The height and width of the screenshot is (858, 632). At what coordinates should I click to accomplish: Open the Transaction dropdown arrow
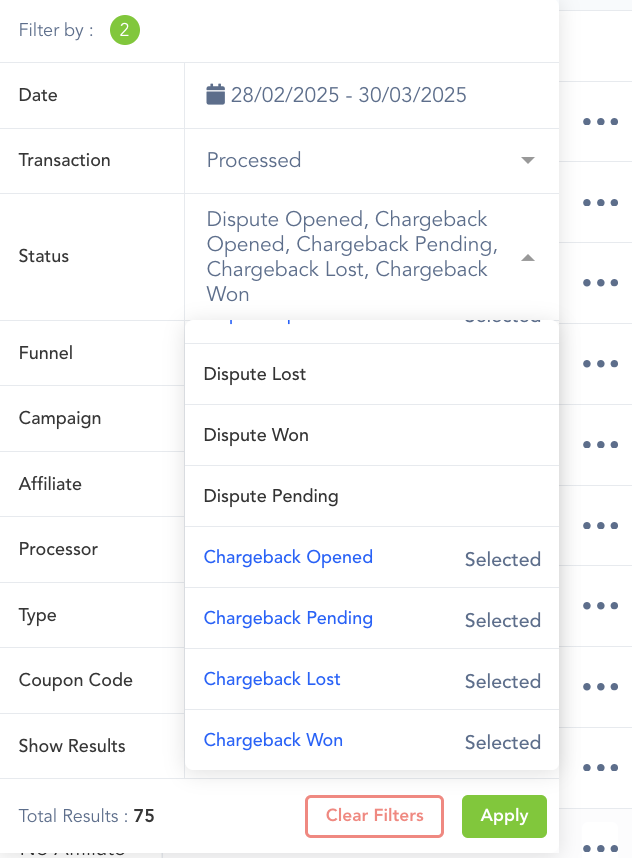527,161
